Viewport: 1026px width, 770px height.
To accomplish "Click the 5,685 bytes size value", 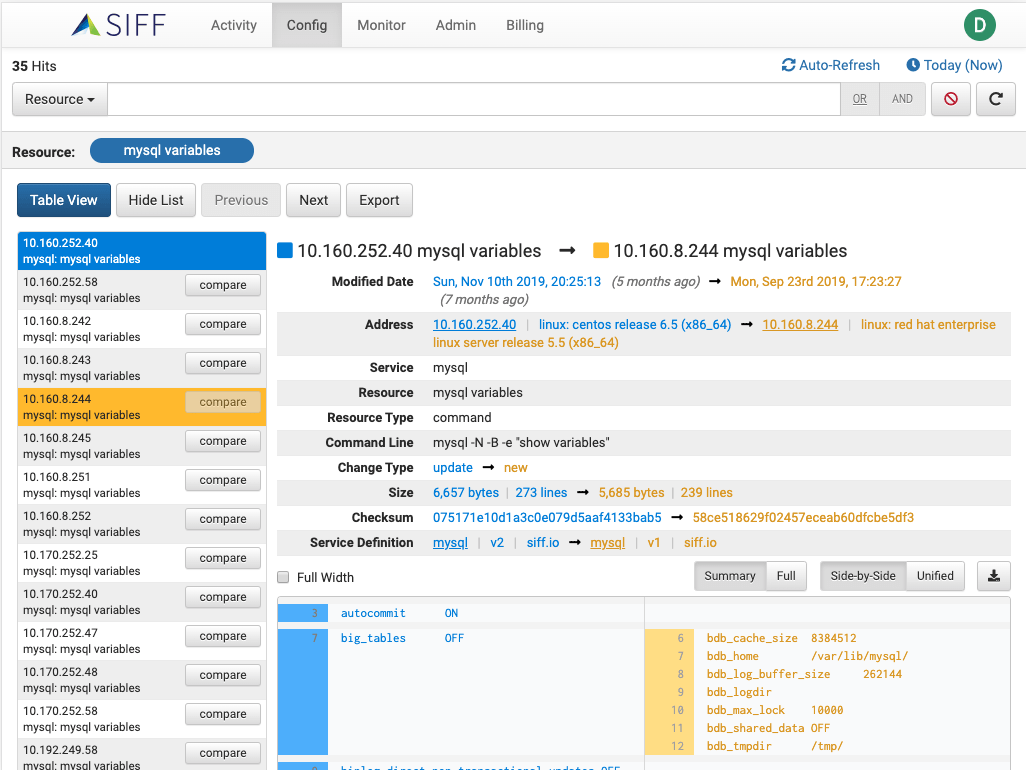I will coord(631,493).
